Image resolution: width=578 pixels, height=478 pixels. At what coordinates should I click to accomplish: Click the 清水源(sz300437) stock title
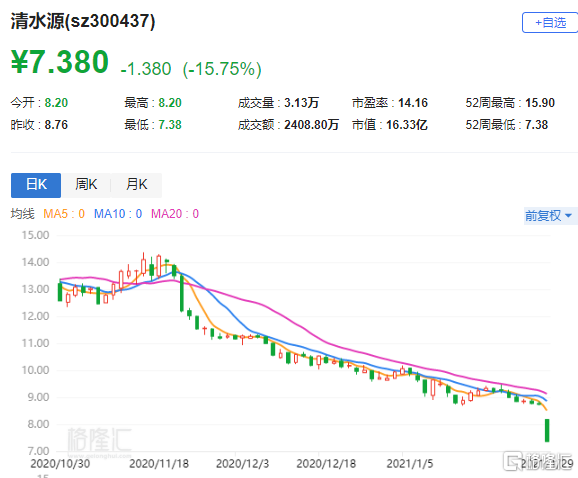pos(83,21)
